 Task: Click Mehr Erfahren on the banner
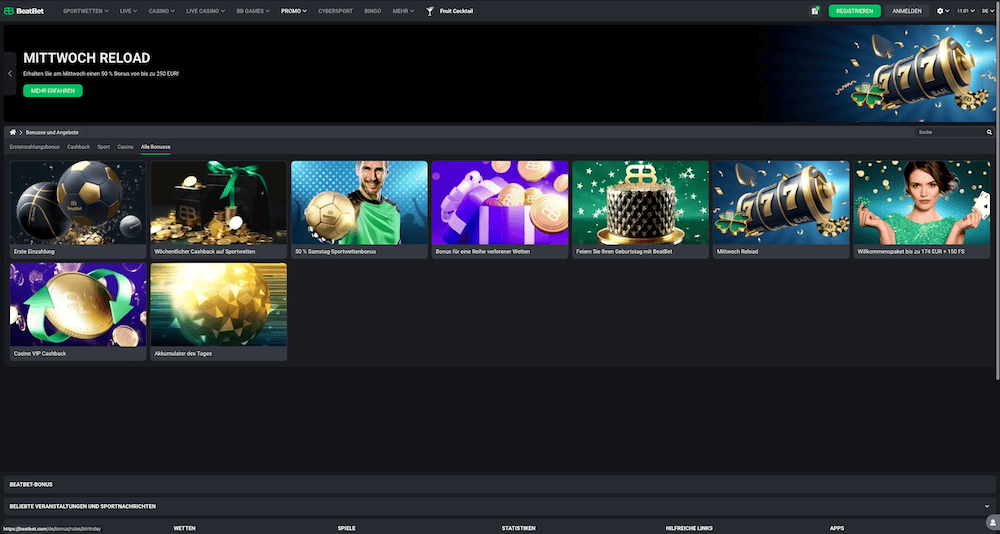(53, 91)
